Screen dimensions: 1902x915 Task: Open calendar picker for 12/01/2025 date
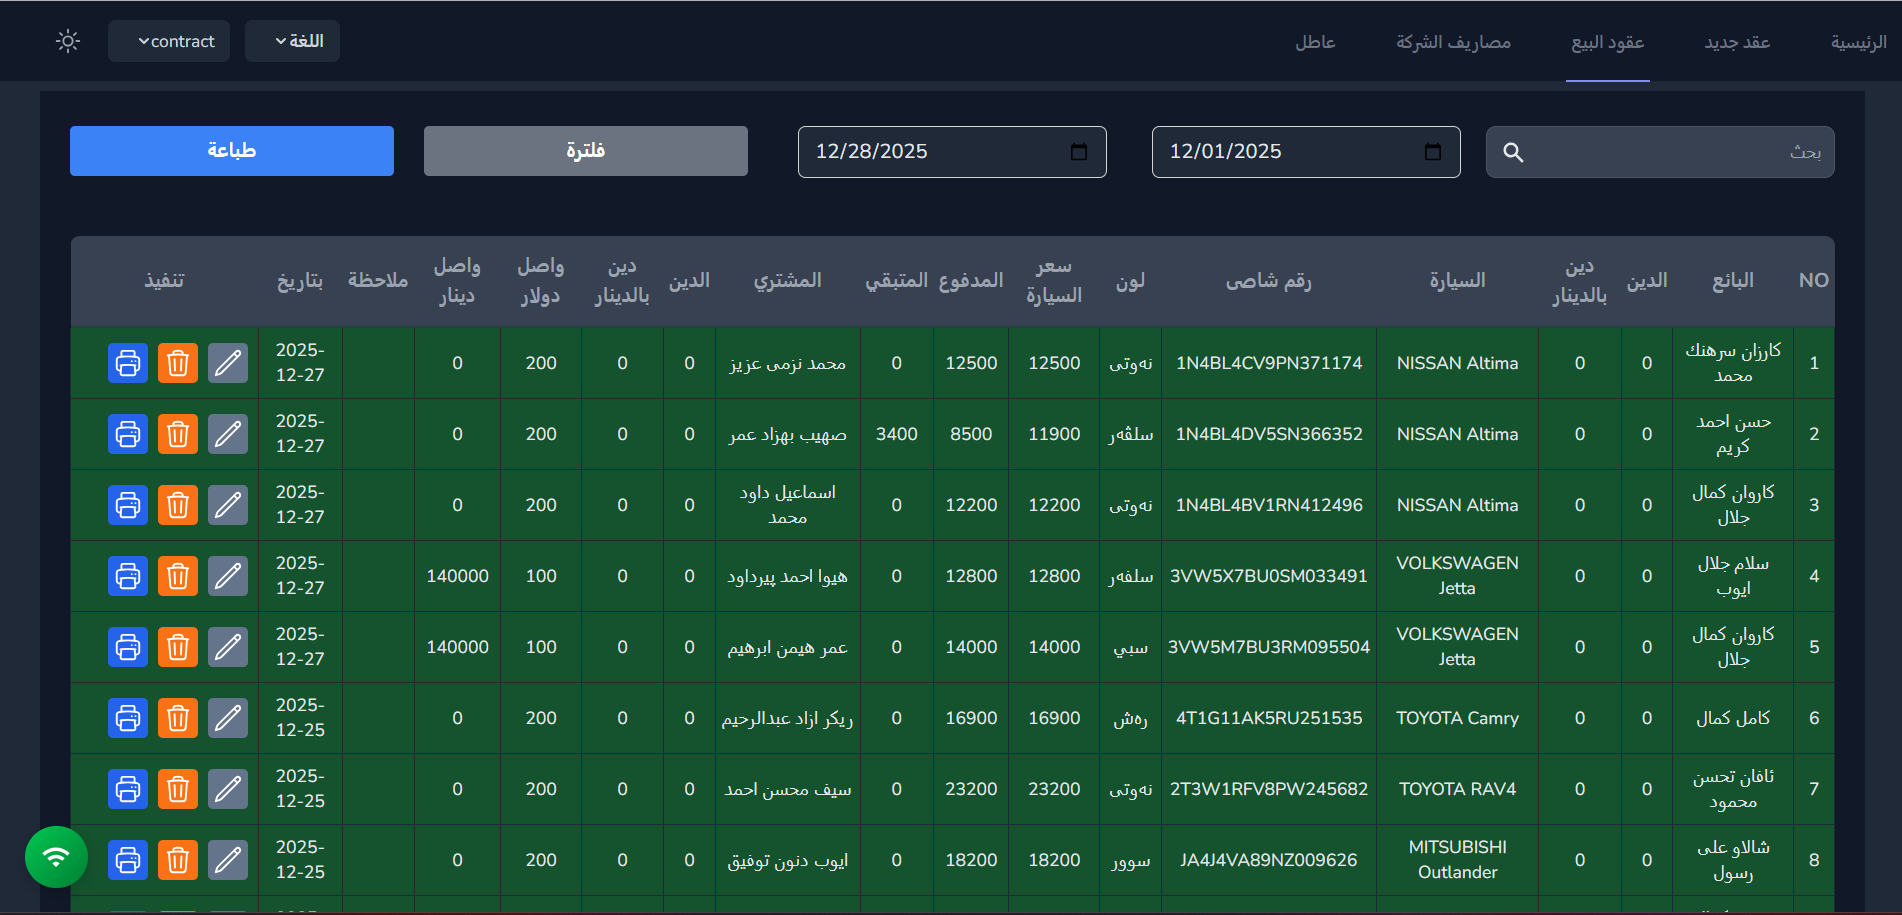coord(1432,152)
